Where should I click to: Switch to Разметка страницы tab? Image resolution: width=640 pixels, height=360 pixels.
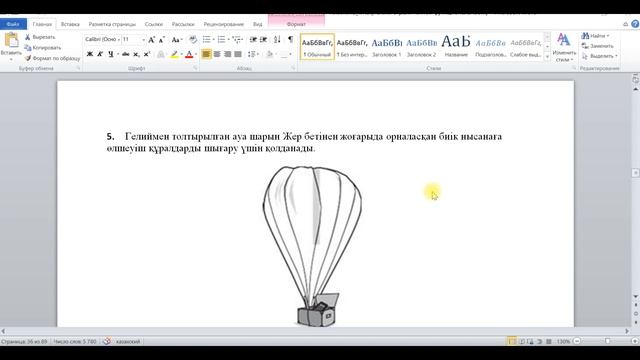(112, 24)
